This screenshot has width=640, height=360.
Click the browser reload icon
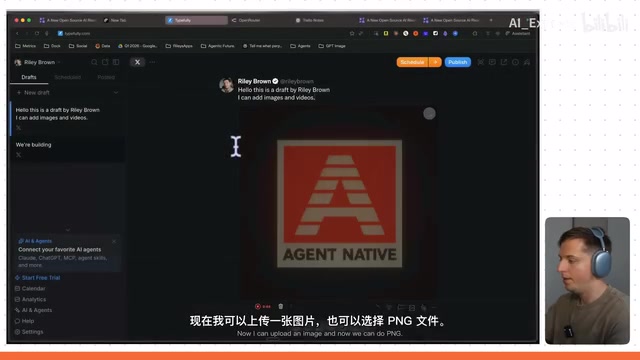pyautogui.click(x=37, y=33)
